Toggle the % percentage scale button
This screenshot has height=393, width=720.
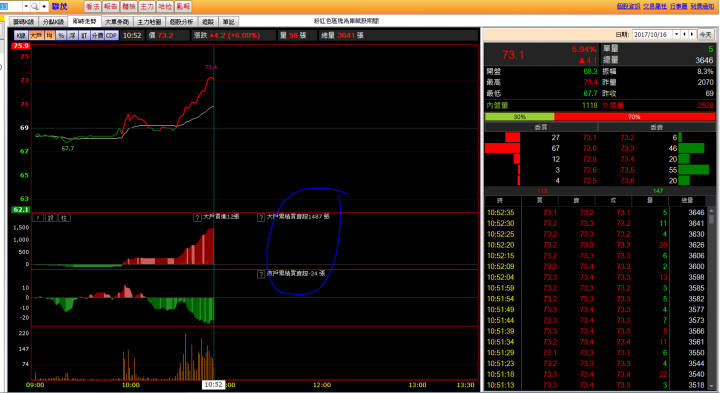(x=61, y=35)
